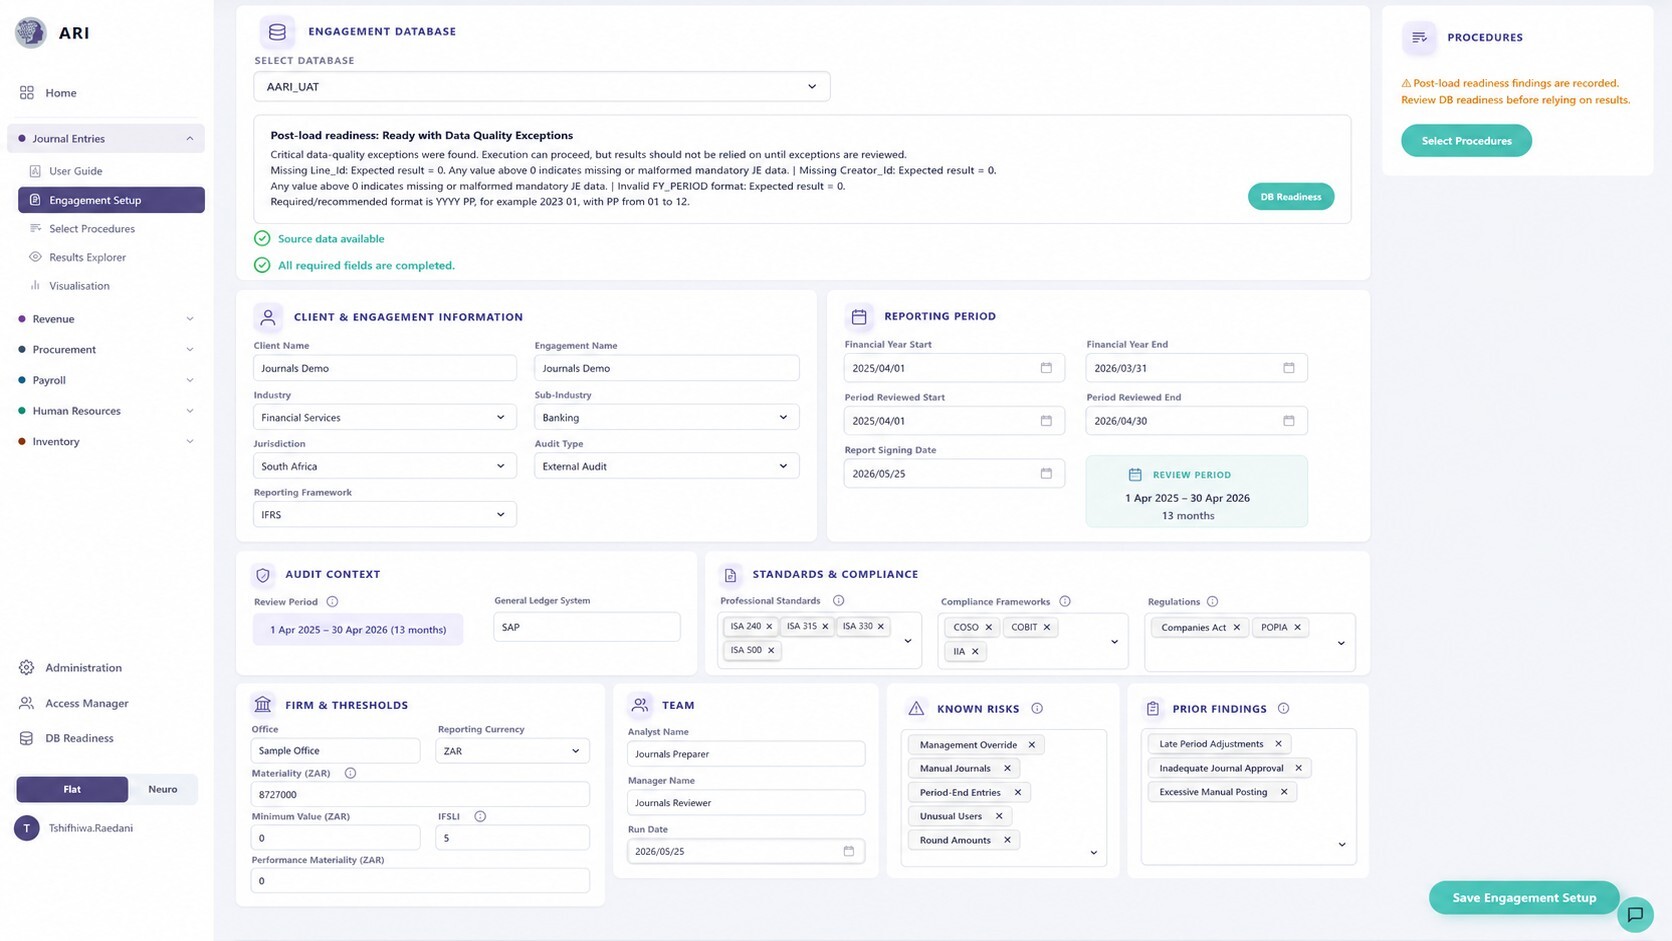Open the Select Database dropdown
Viewport: 1672px width, 941px height.
click(x=541, y=87)
